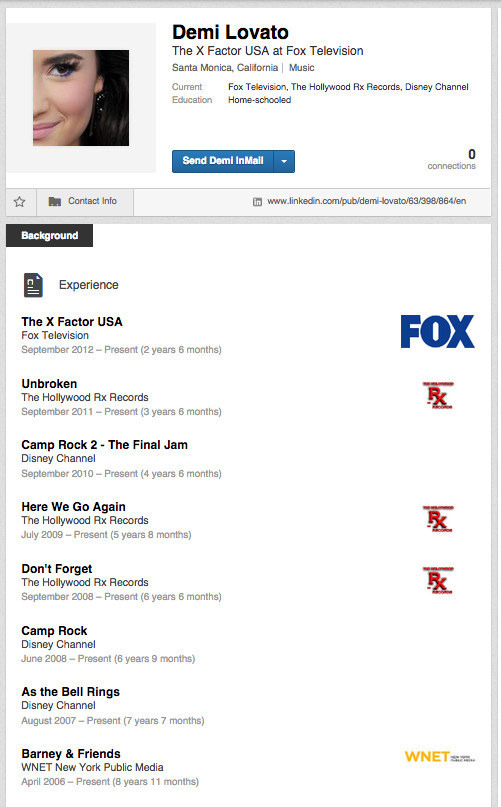Click the Rx Records logo beside Here We Go Again

438,519
